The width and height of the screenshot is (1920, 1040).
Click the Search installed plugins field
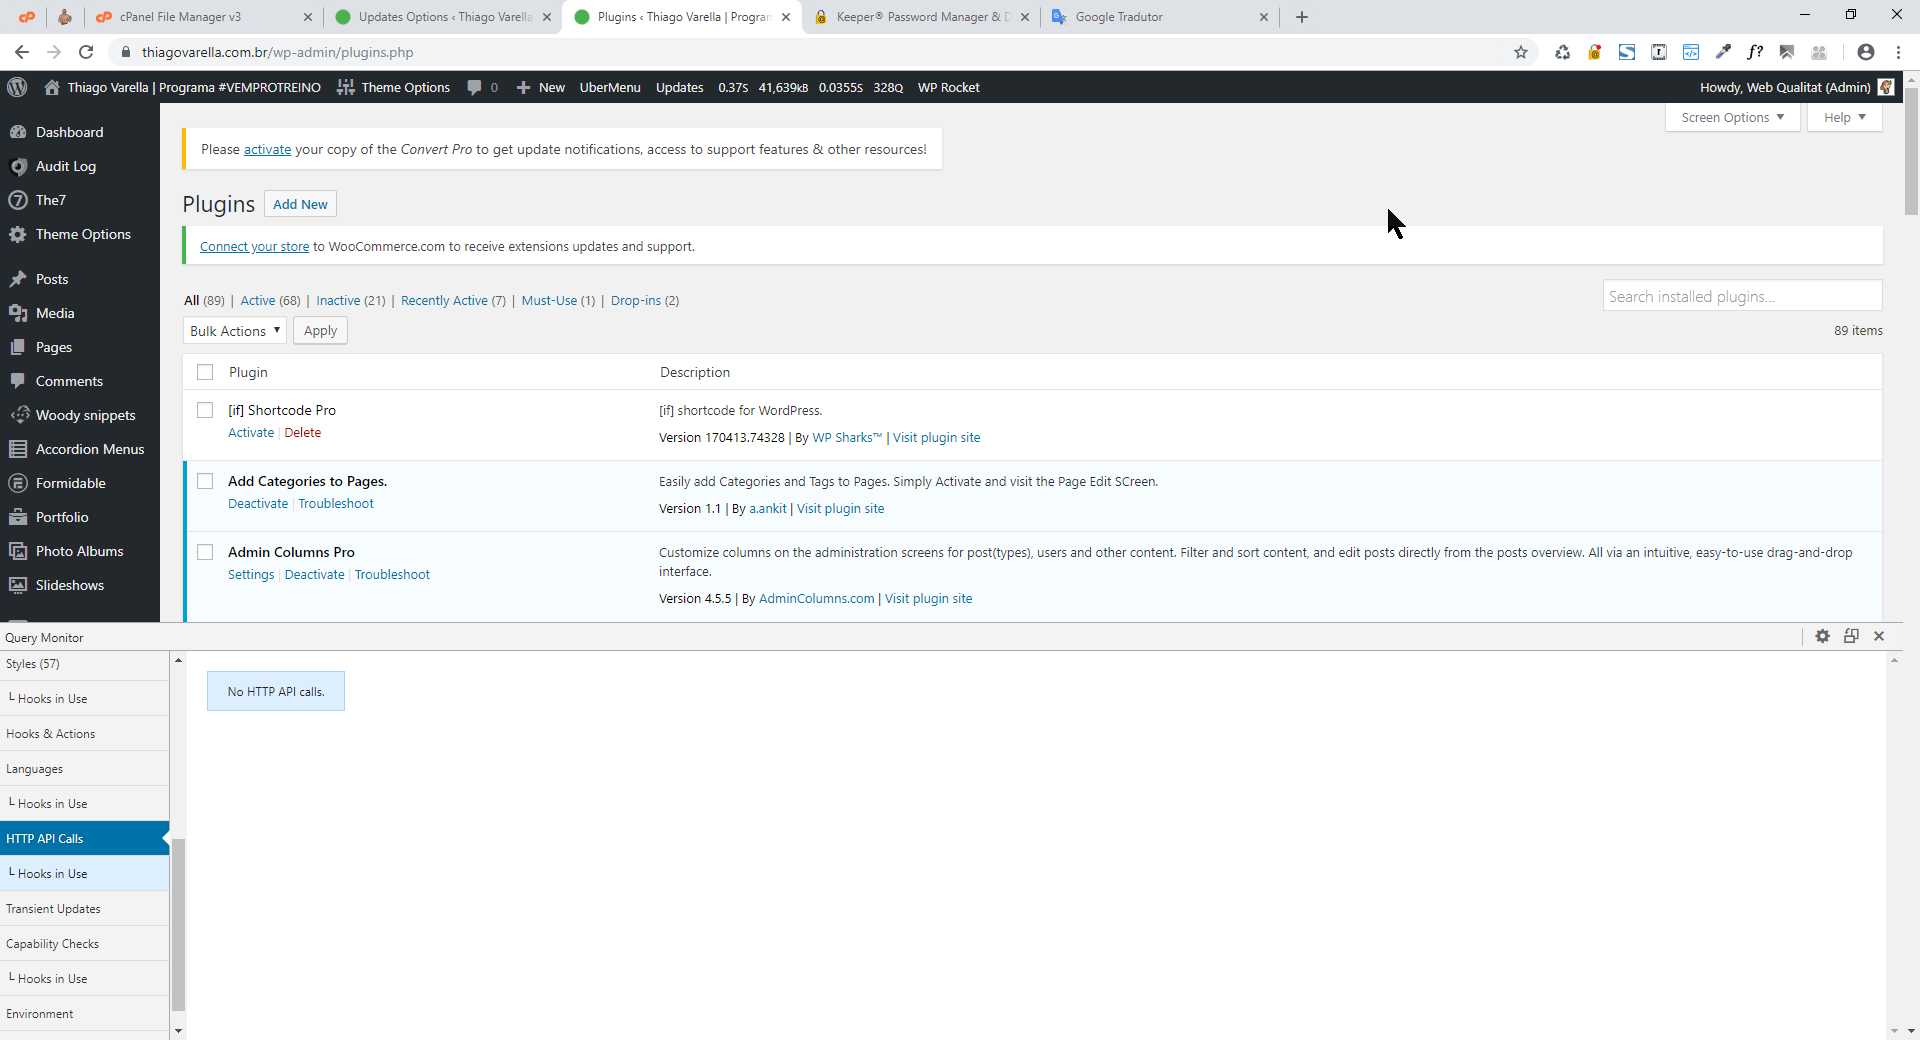pos(1742,296)
